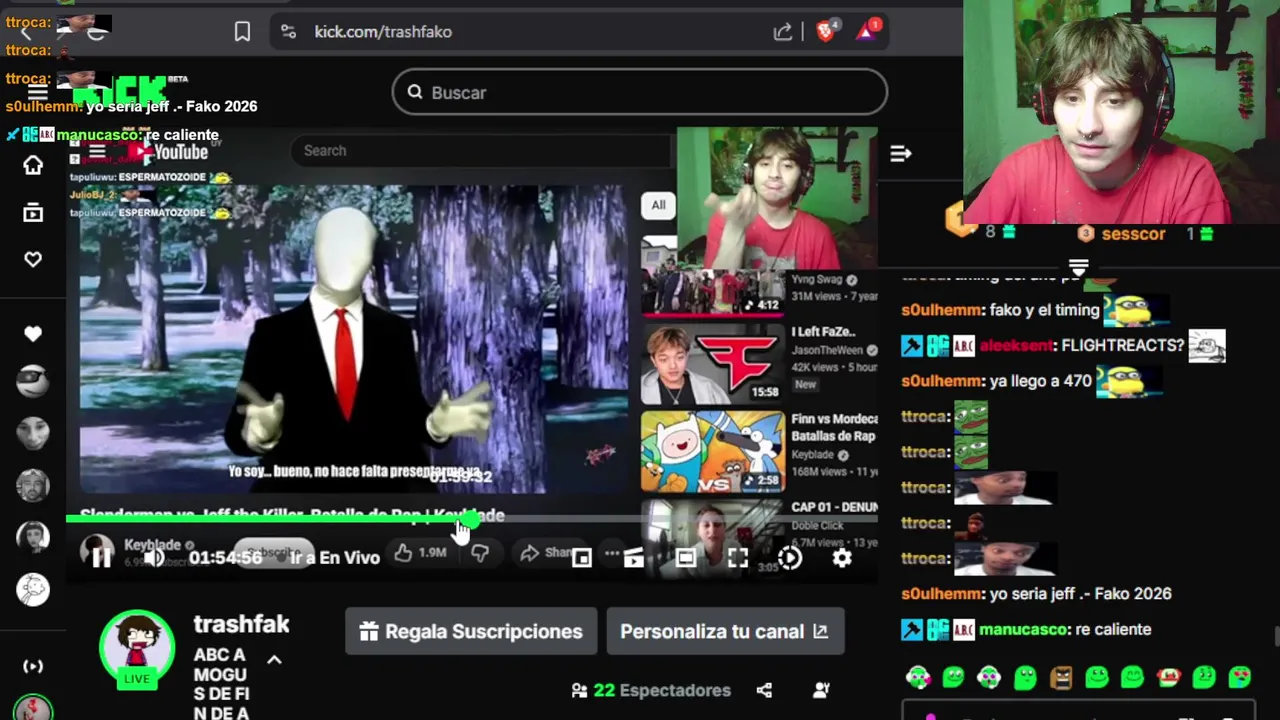1280x720 pixels.
Task: Click the YouTube Search field
Action: [480, 151]
